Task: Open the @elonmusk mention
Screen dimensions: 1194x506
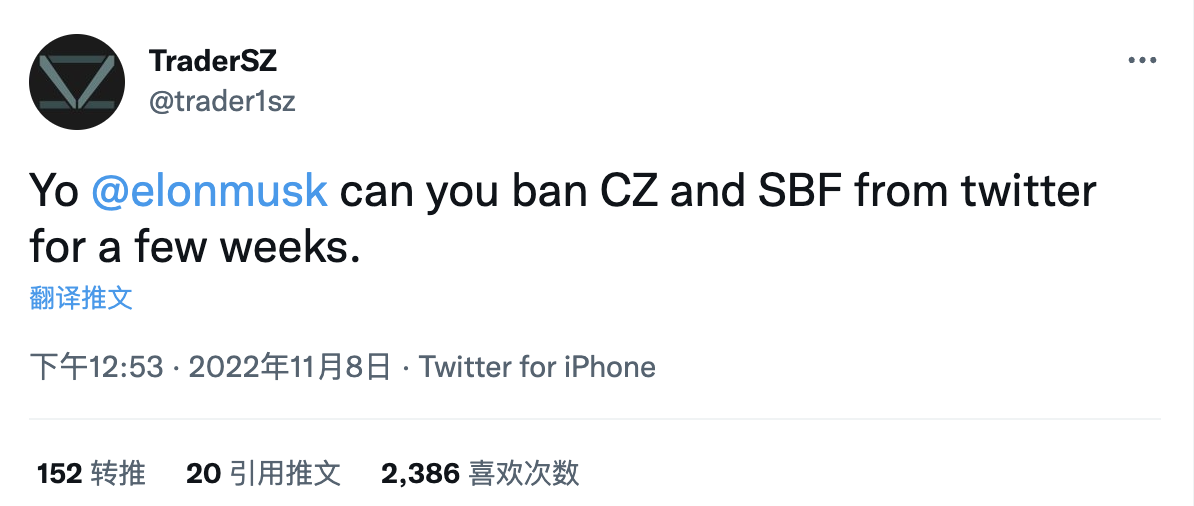Action: tap(209, 191)
